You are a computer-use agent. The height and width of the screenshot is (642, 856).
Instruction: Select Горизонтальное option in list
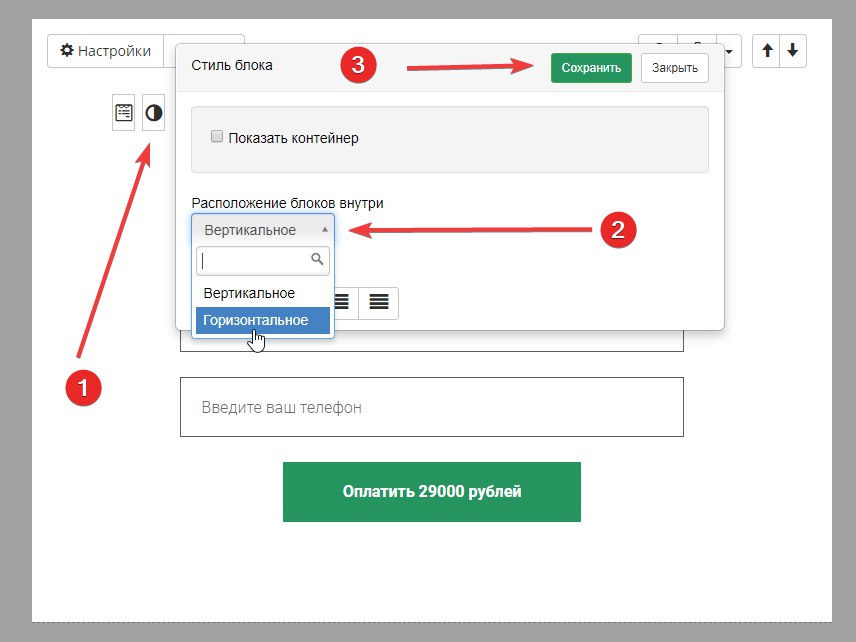tap(263, 320)
